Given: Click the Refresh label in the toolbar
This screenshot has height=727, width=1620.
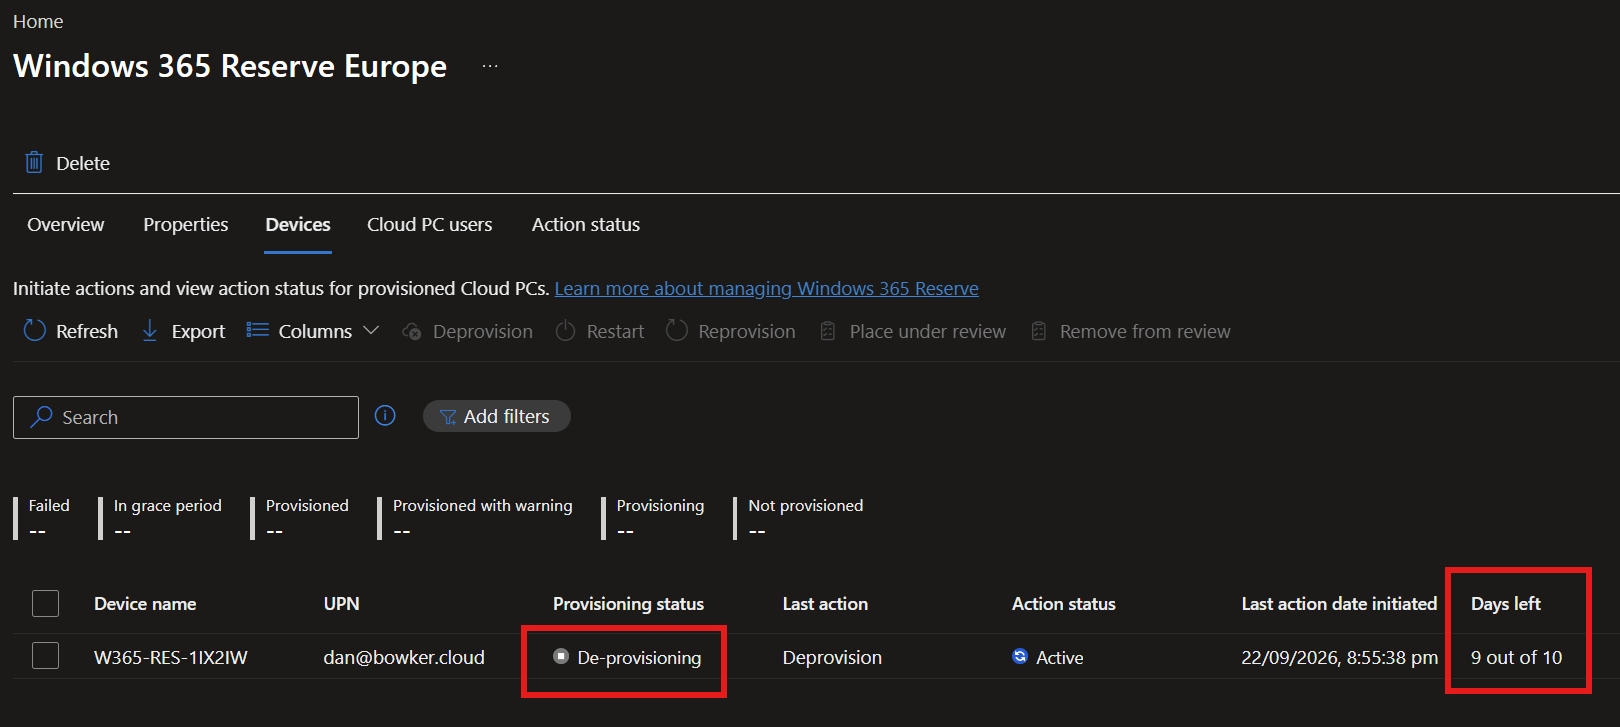Looking at the screenshot, I should pyautogui.click(x=87, y=331).
